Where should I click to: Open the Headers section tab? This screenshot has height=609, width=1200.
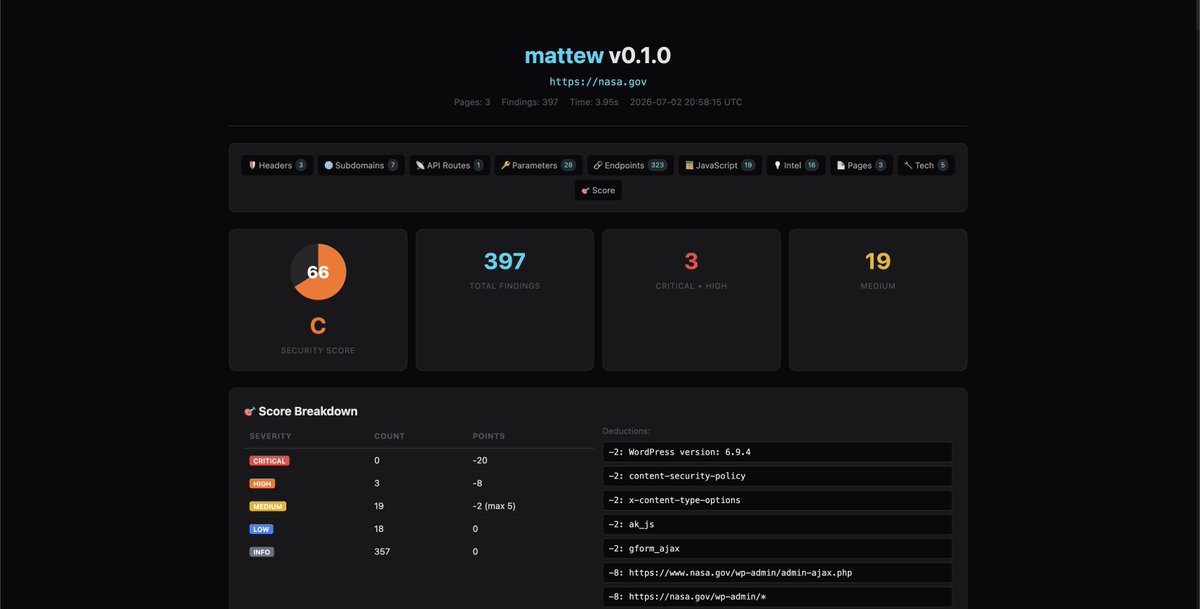pyautogui.click(x=277, y=165)
